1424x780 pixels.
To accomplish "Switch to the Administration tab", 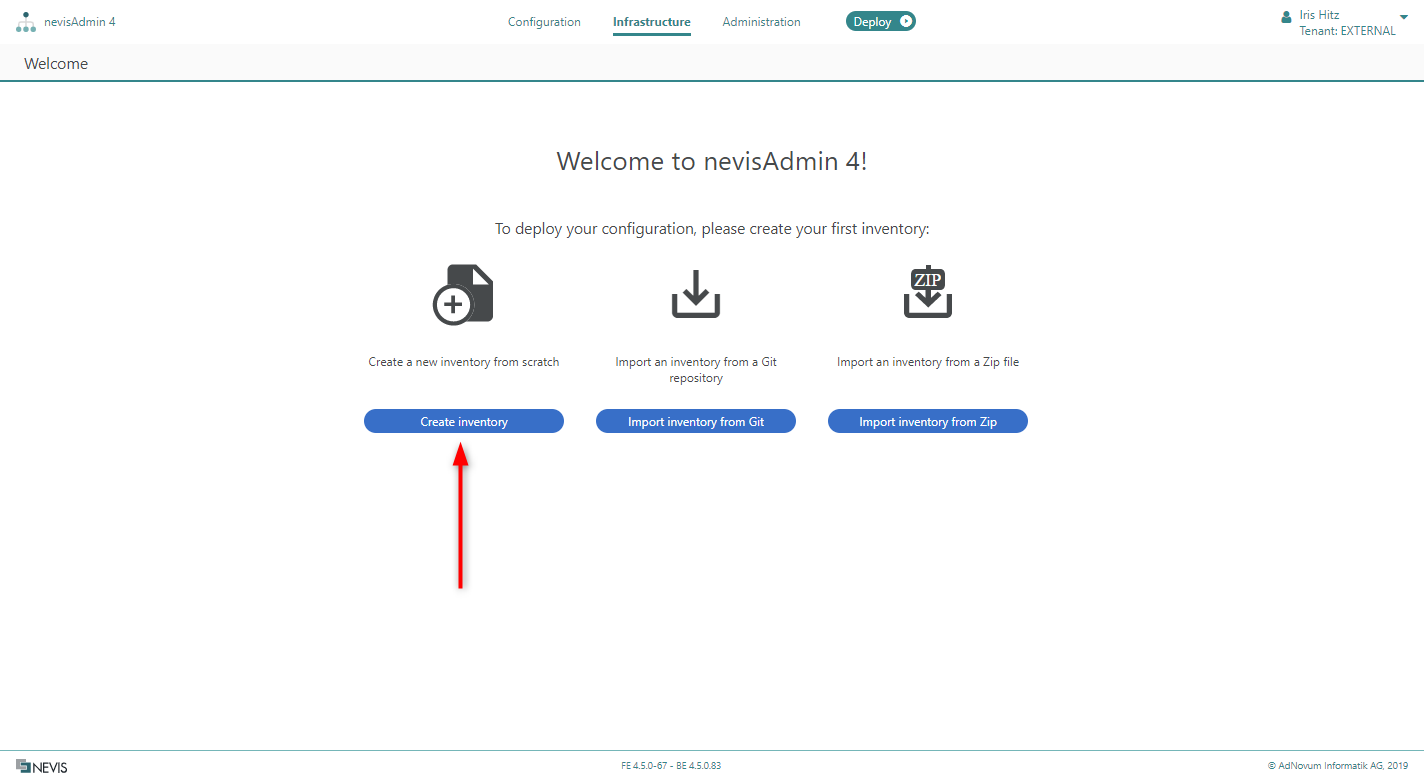I will click(761, 22).
